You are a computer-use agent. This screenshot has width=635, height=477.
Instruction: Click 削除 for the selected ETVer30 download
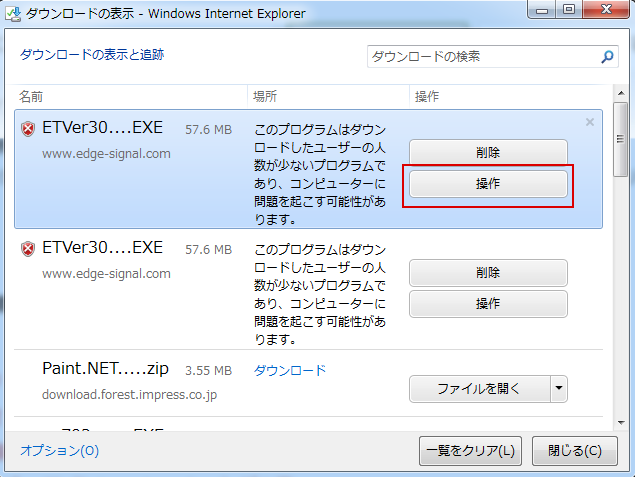[x=488, y=152]
